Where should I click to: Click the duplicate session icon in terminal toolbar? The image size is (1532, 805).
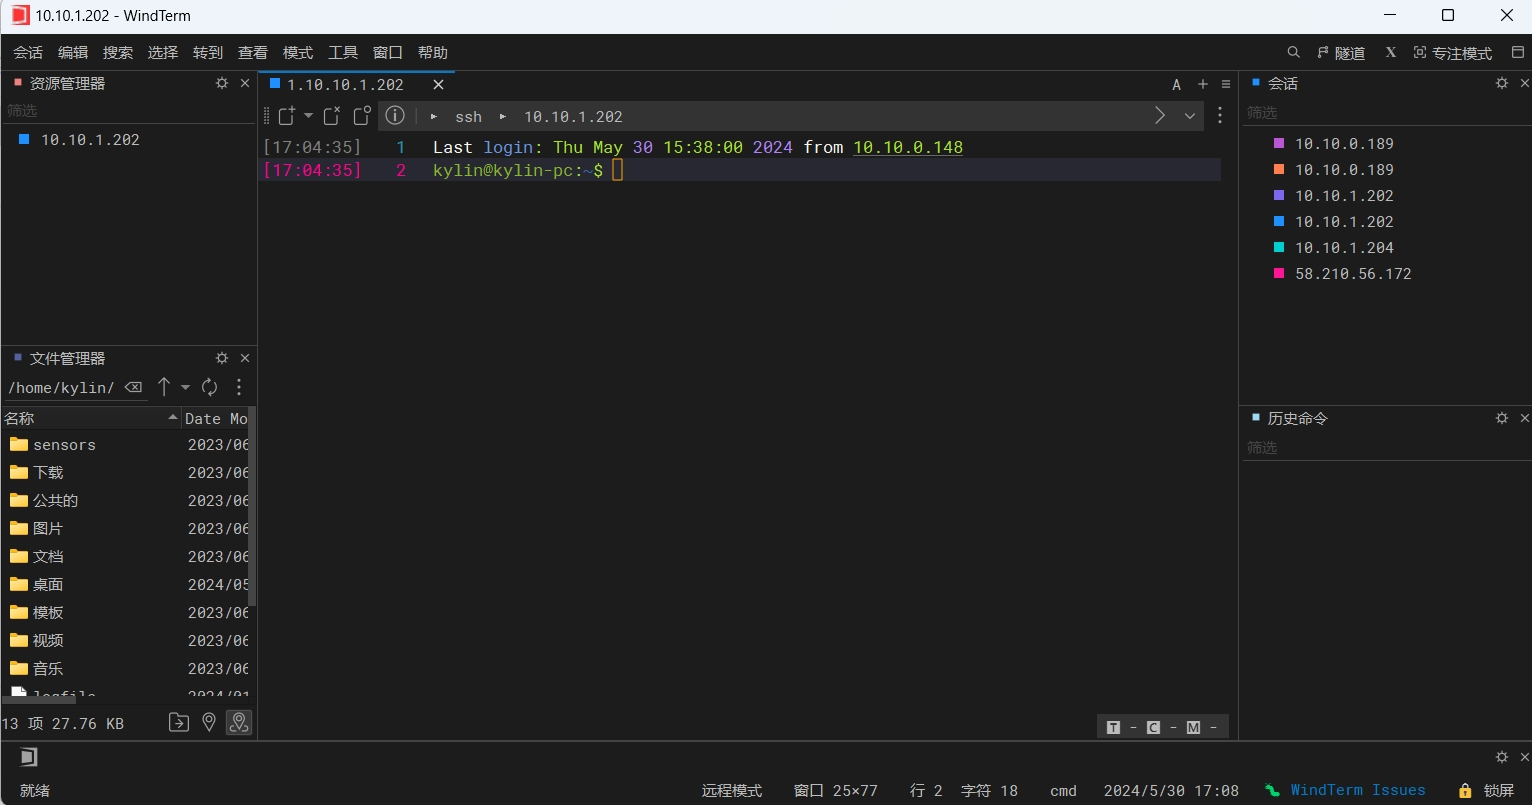point(362,116)
